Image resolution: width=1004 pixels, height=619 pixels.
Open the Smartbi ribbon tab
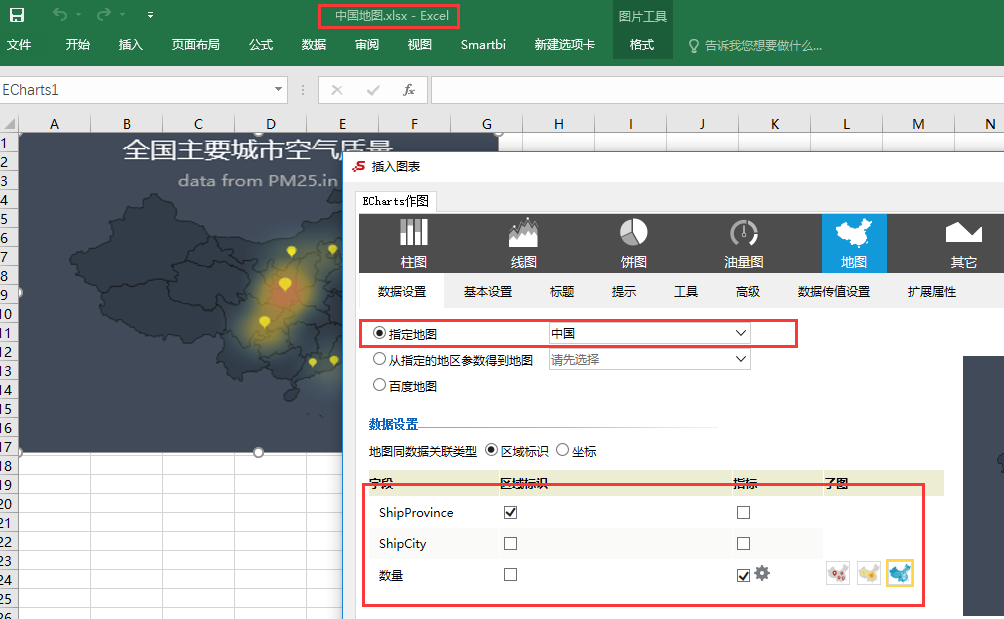pyautogui.click(x=483, y=45)
